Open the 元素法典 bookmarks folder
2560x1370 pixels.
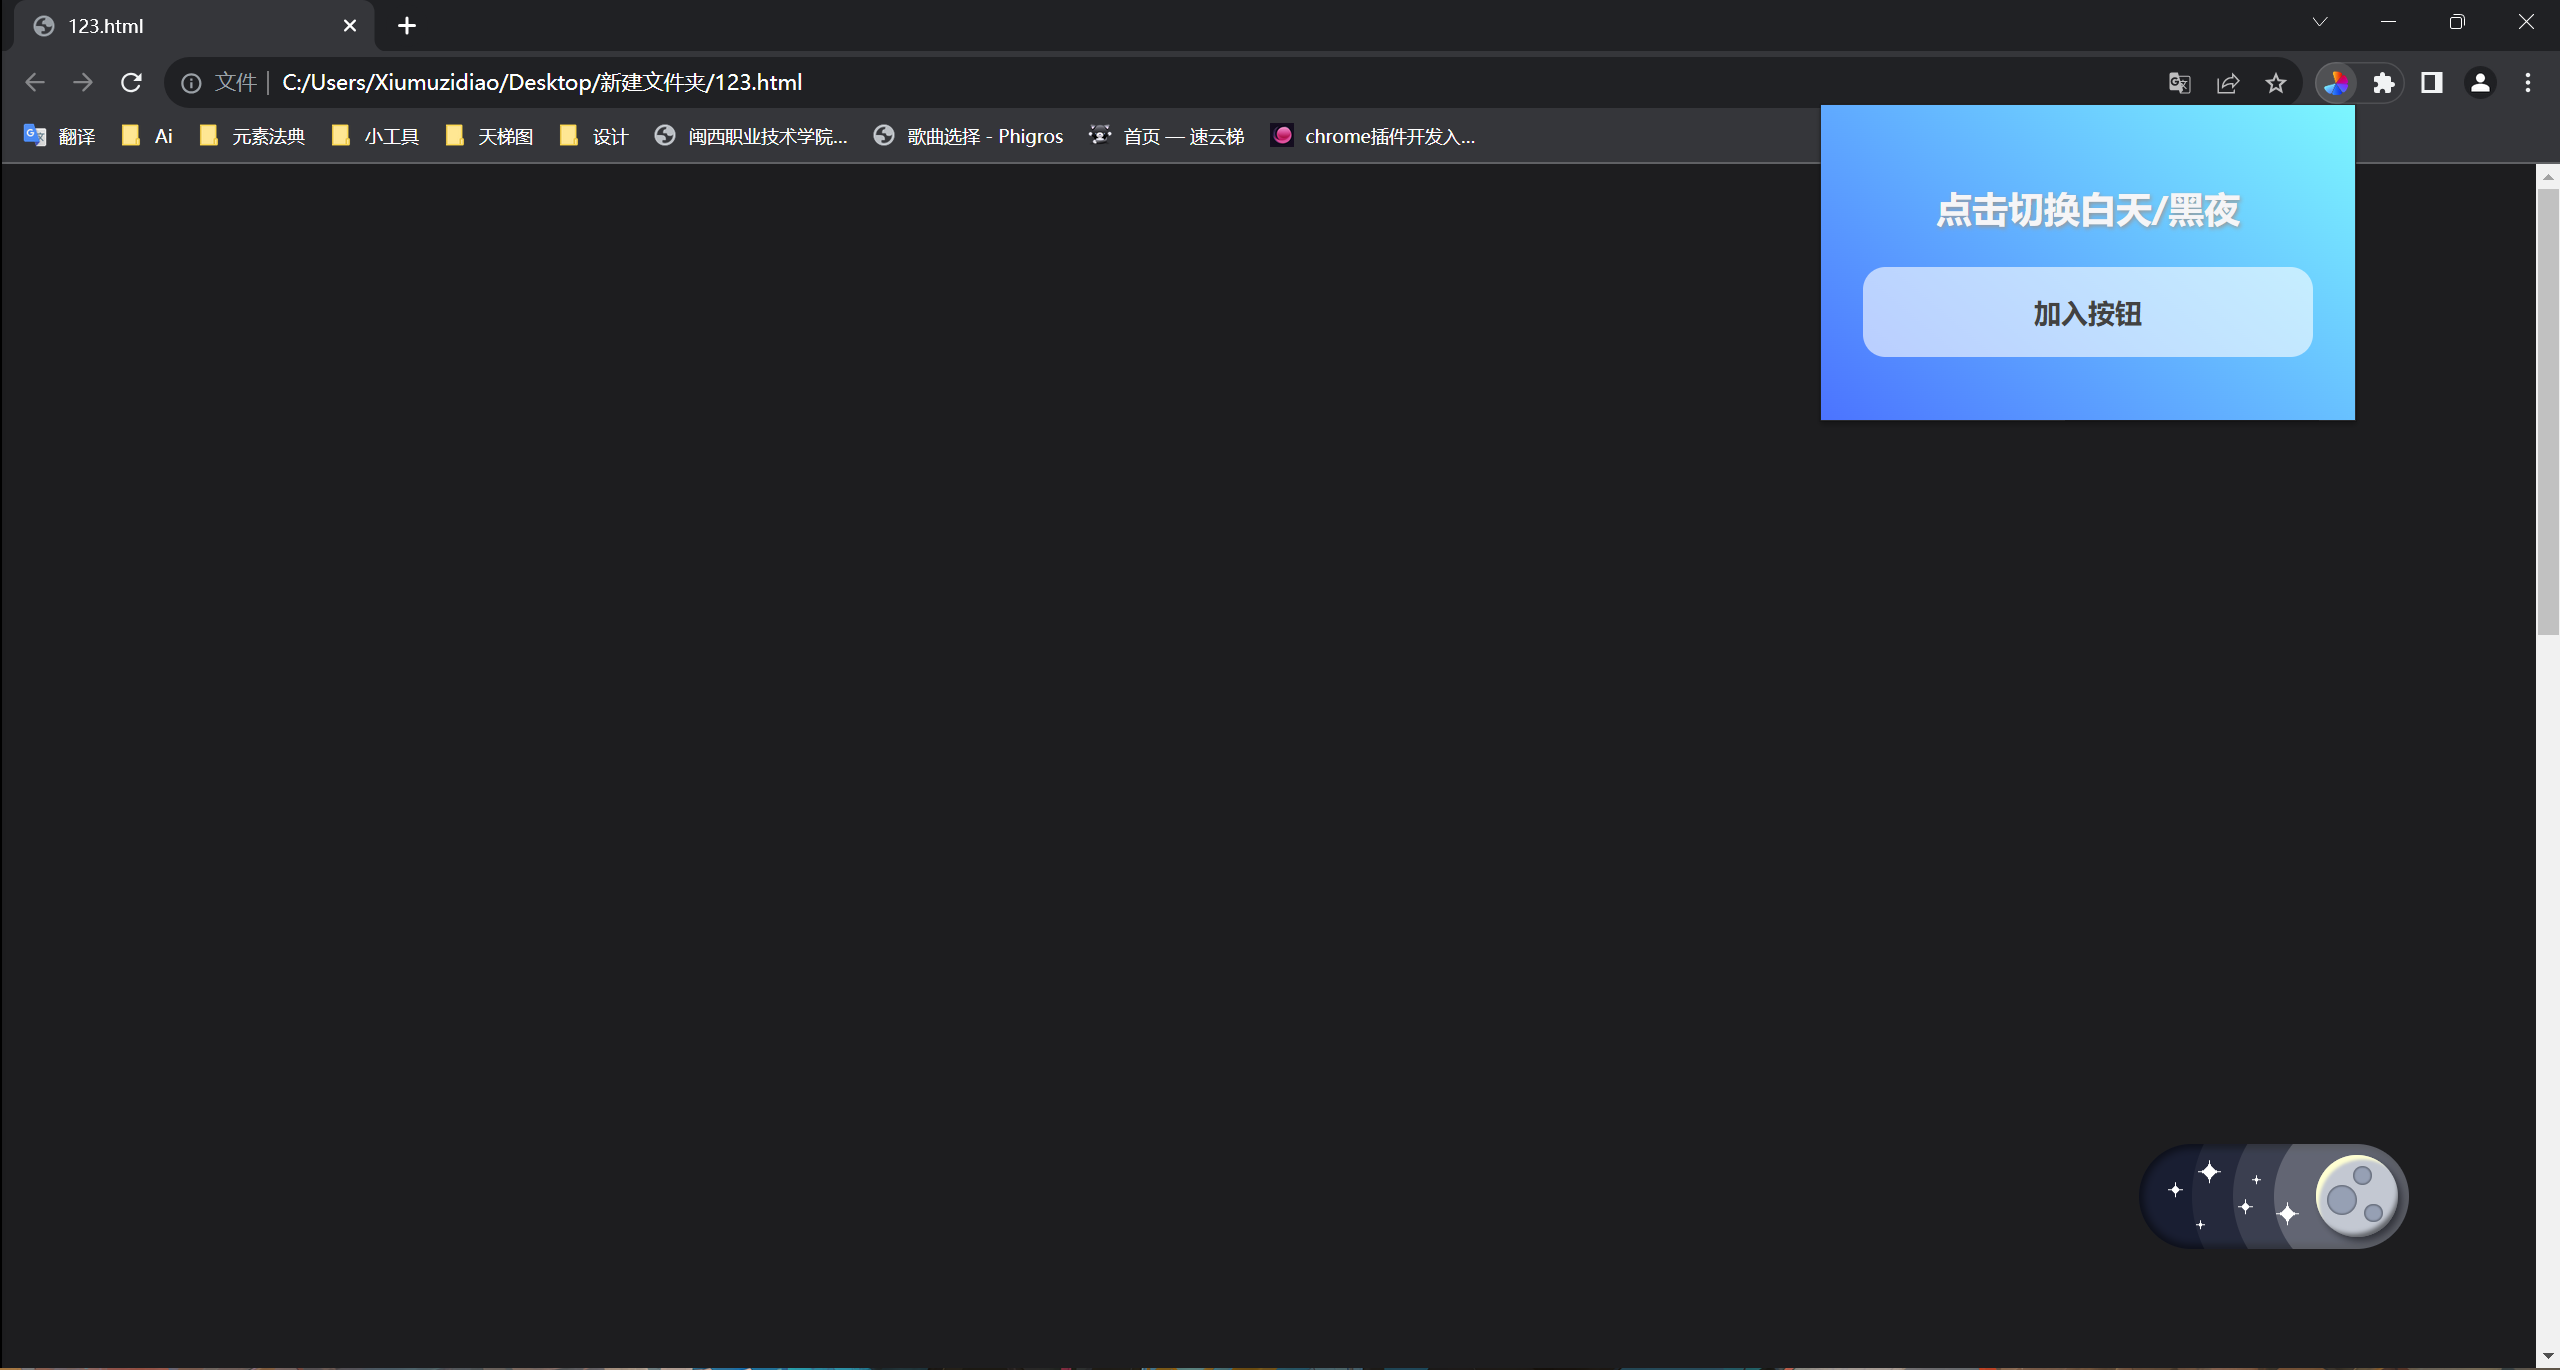(252, 136)
